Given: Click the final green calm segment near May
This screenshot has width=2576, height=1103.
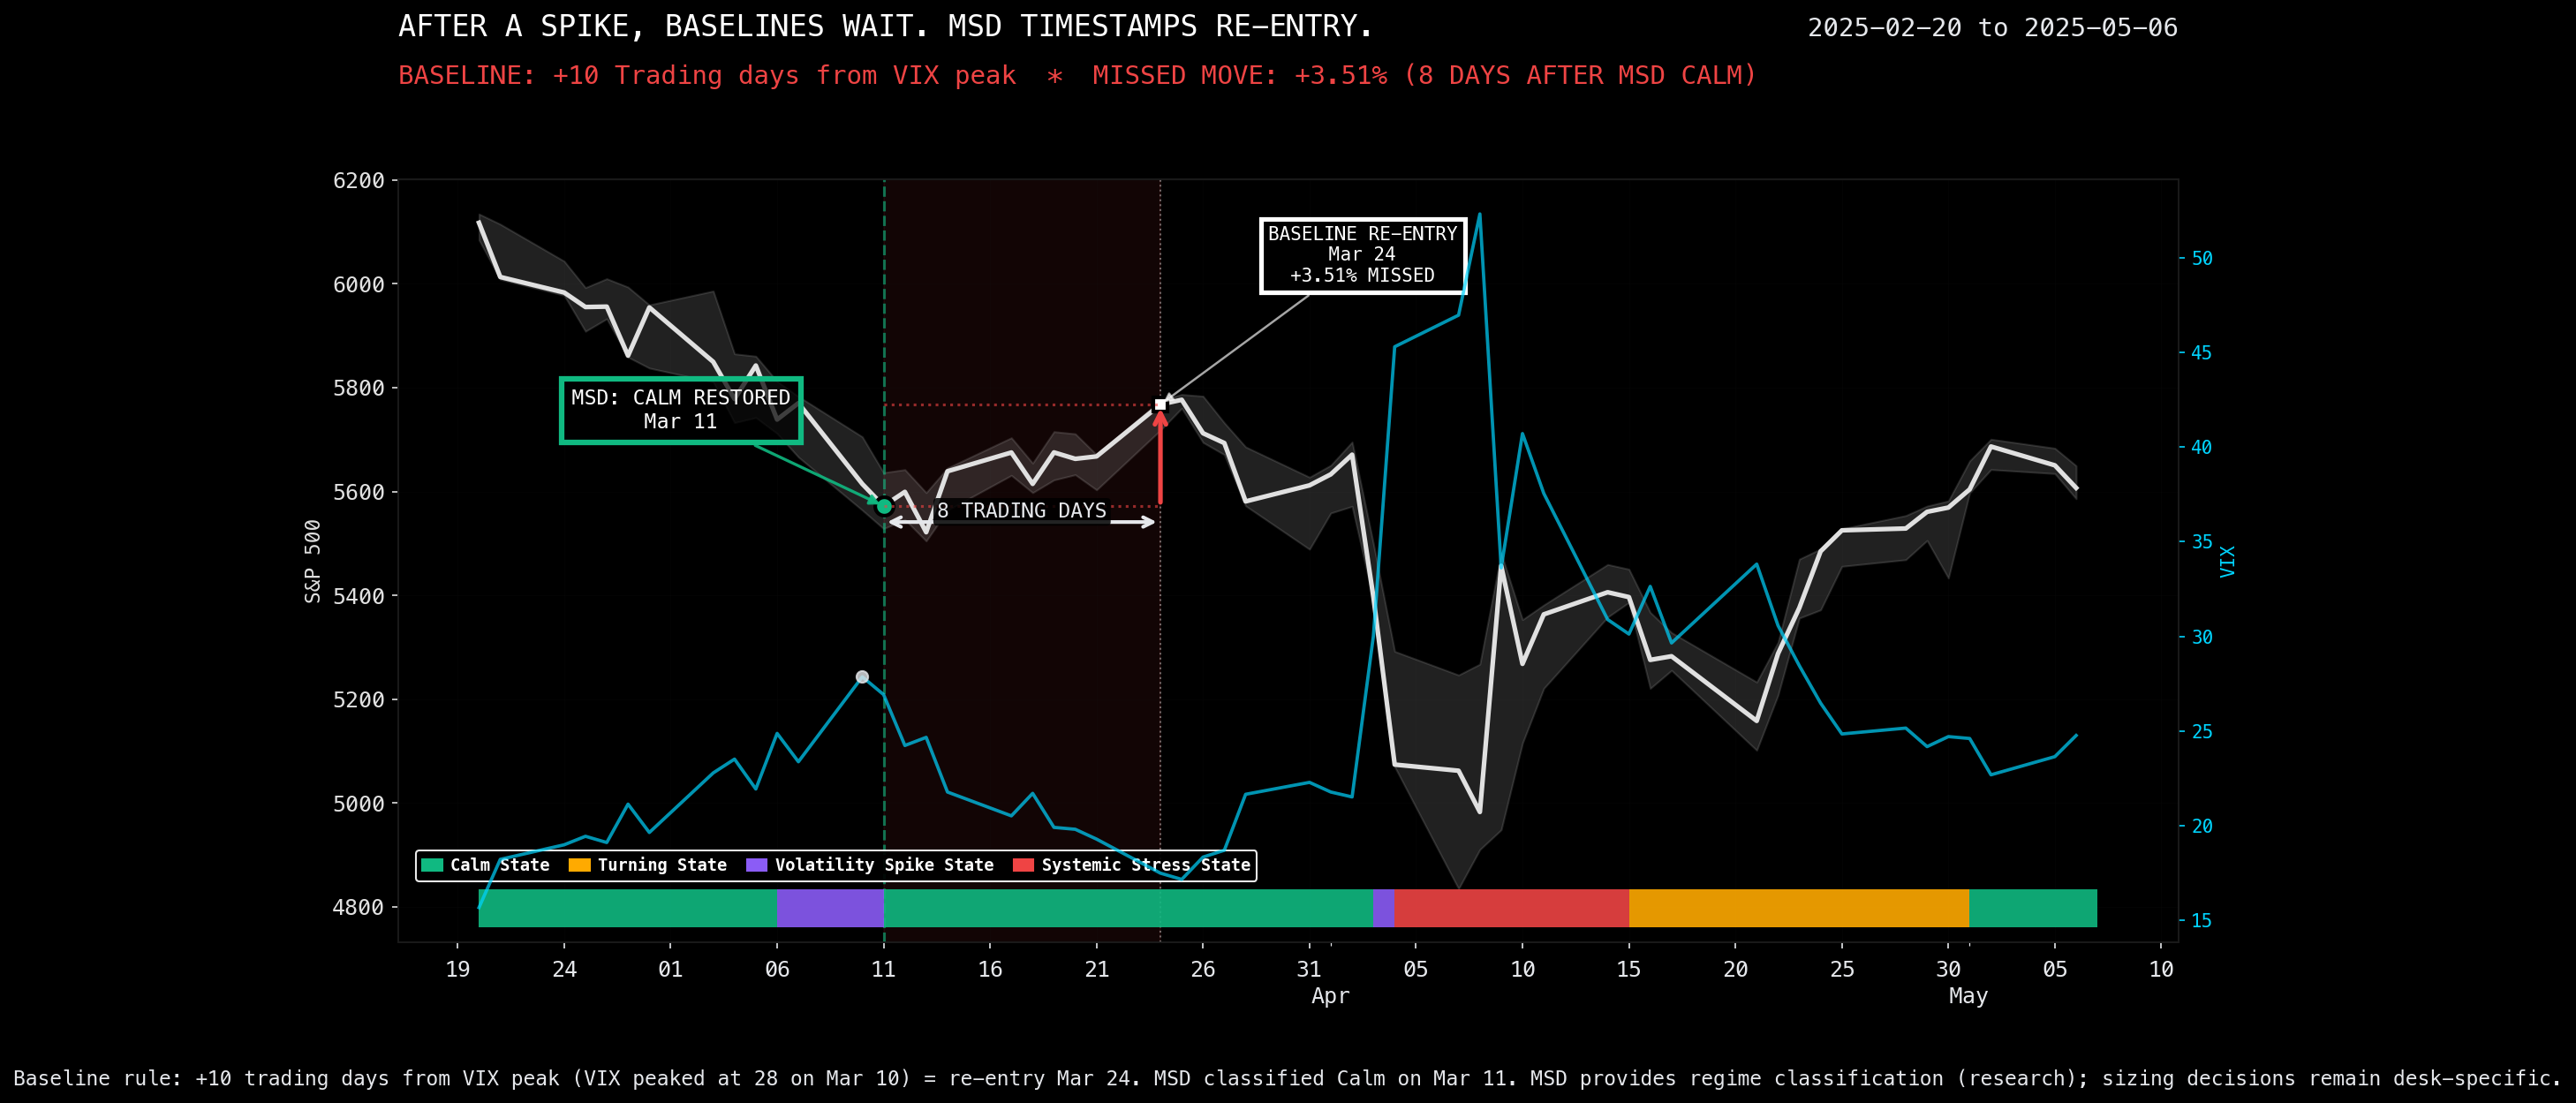Looking at the screenshot, I should [2032, 908].
